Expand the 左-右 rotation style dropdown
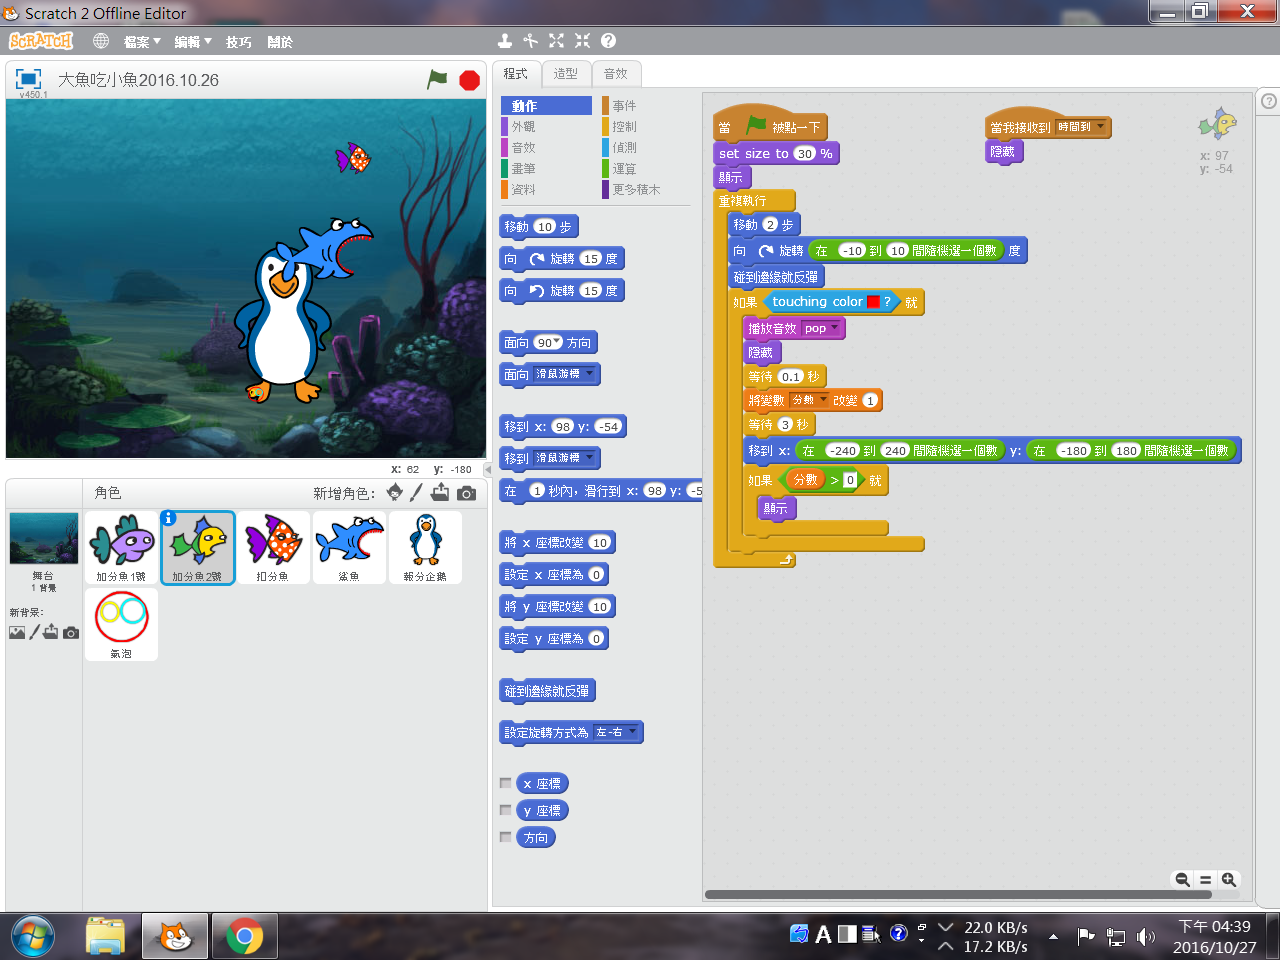This screenshot has width=1280, height=960. tap(631, 732)
